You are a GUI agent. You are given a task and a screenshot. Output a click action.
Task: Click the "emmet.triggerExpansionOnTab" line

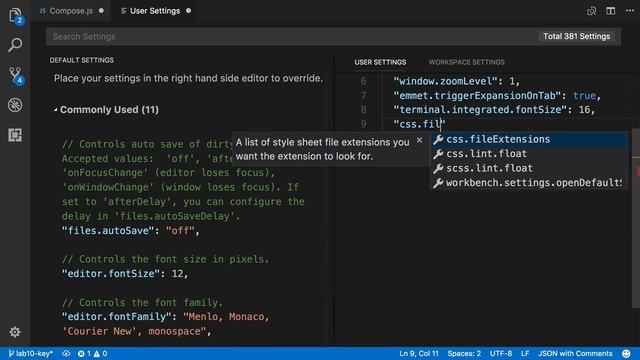(x=497, y=96)
